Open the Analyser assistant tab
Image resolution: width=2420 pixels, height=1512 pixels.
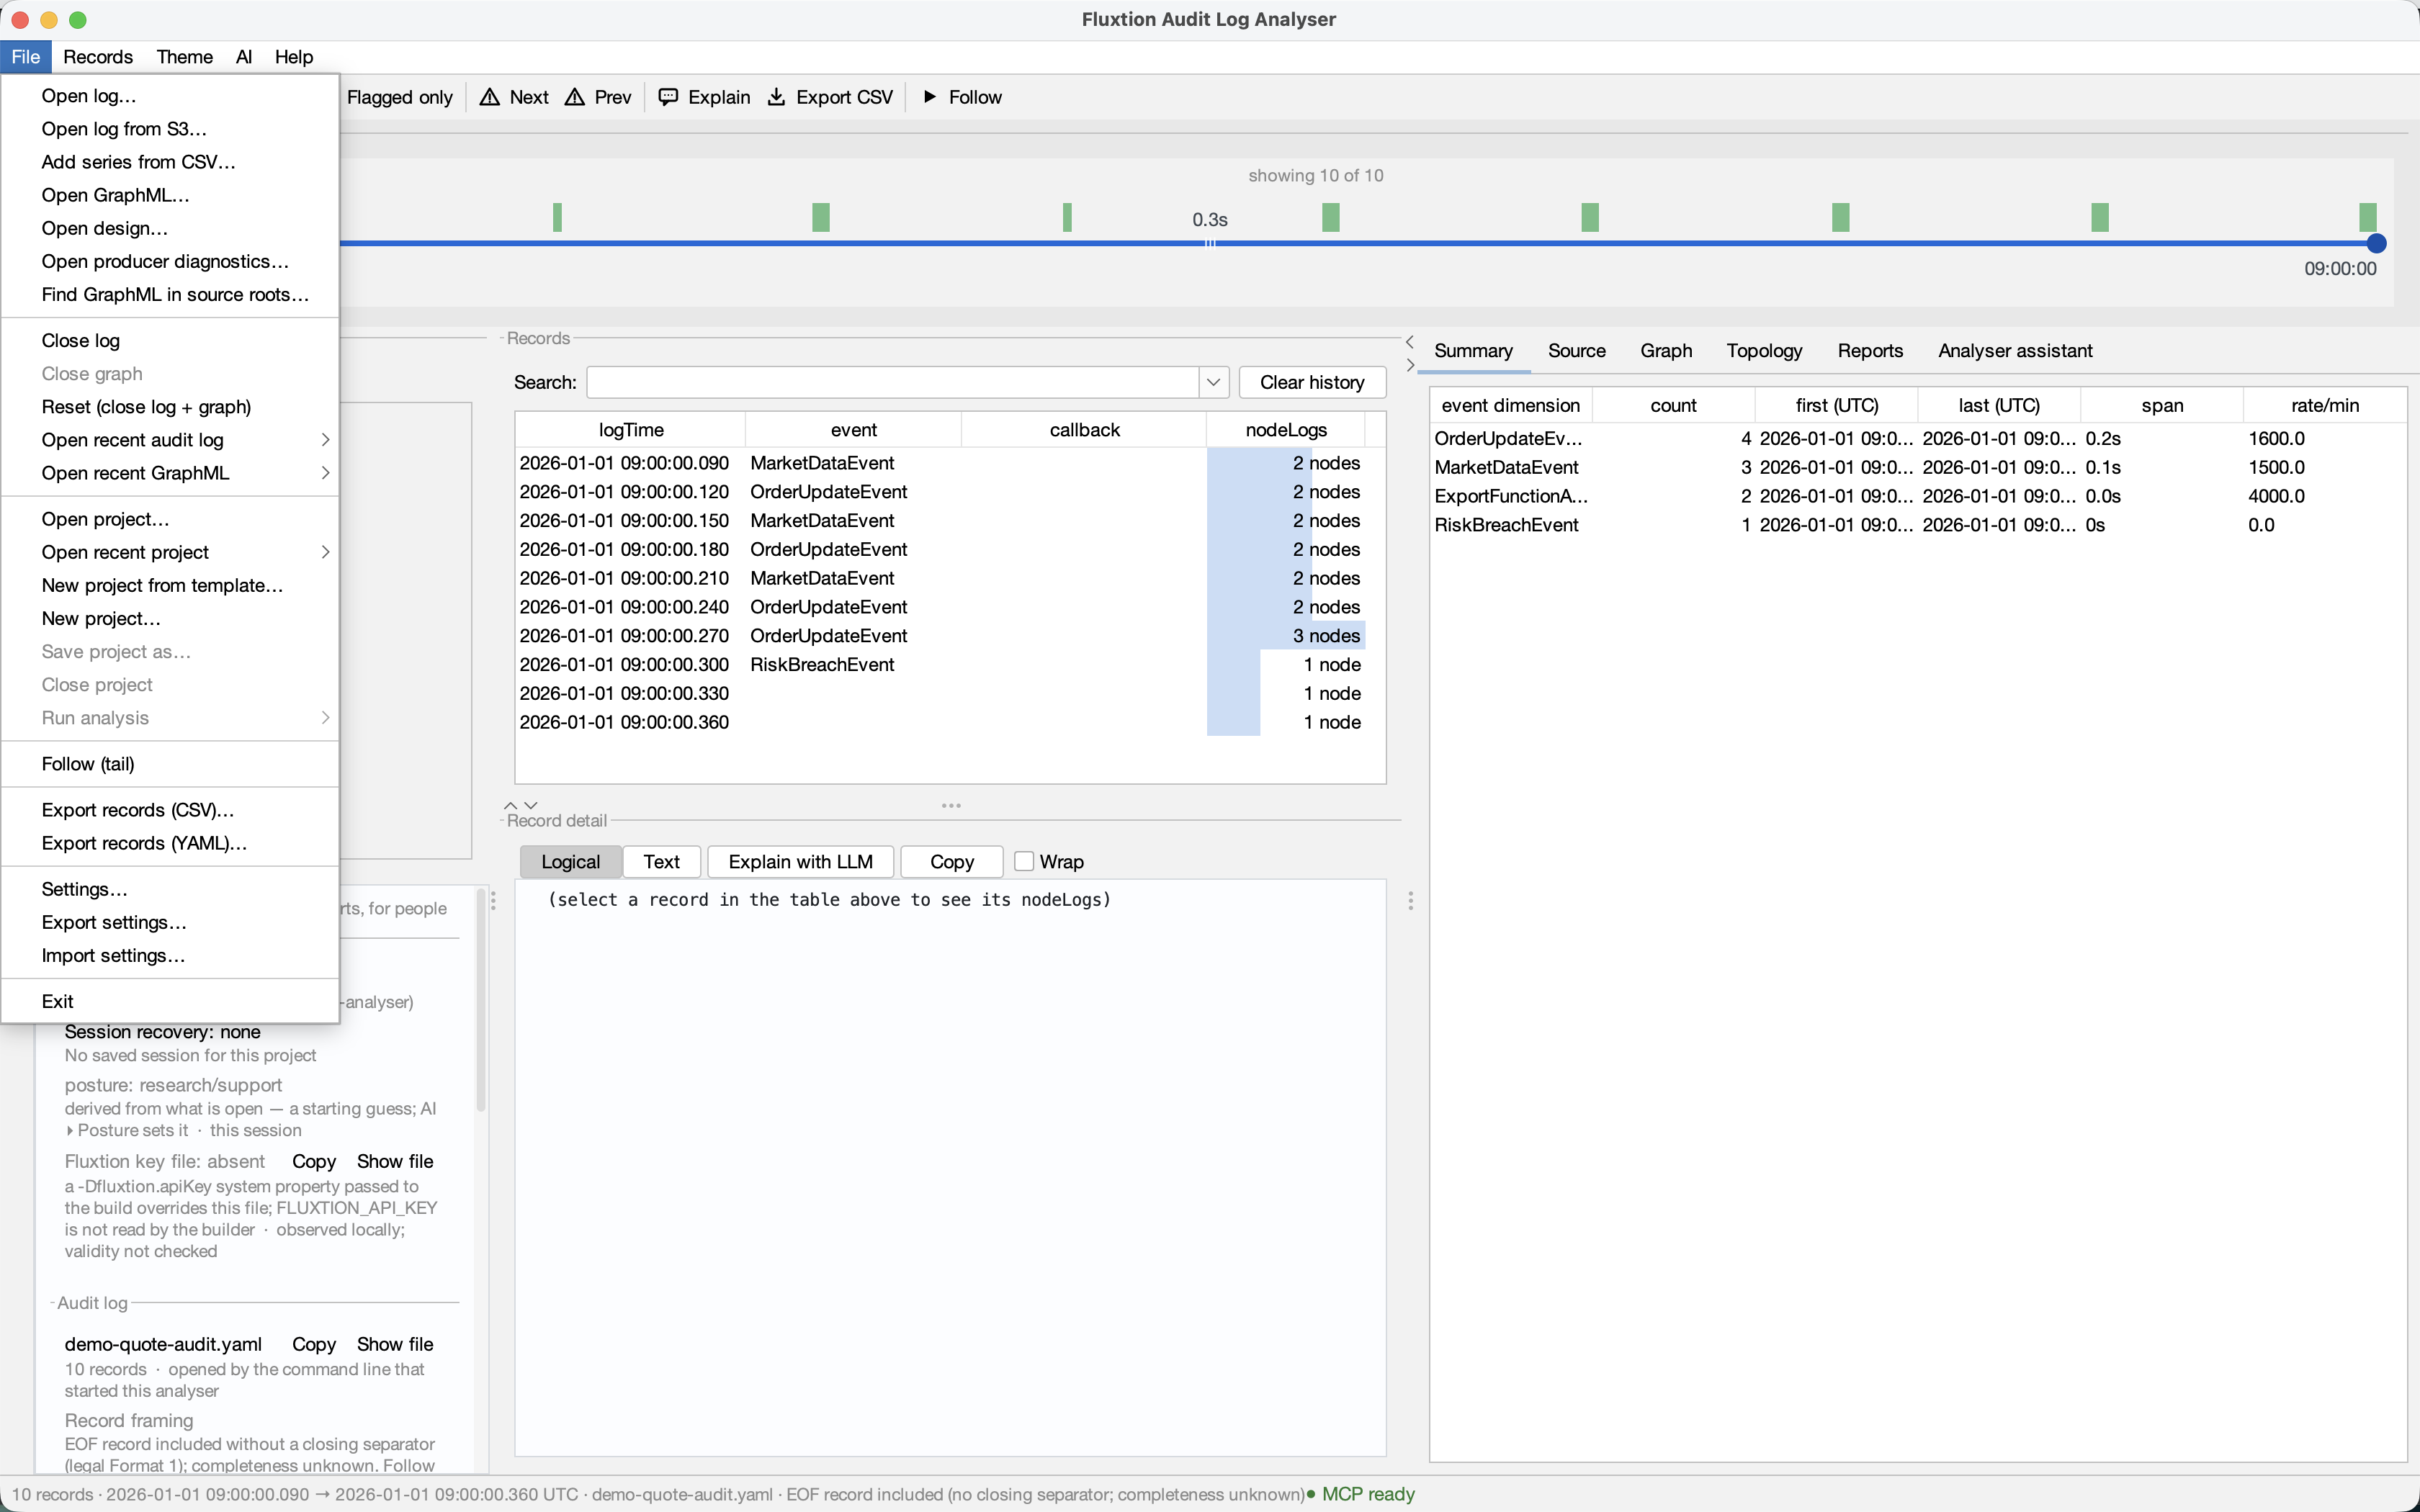pos(2015,351)
